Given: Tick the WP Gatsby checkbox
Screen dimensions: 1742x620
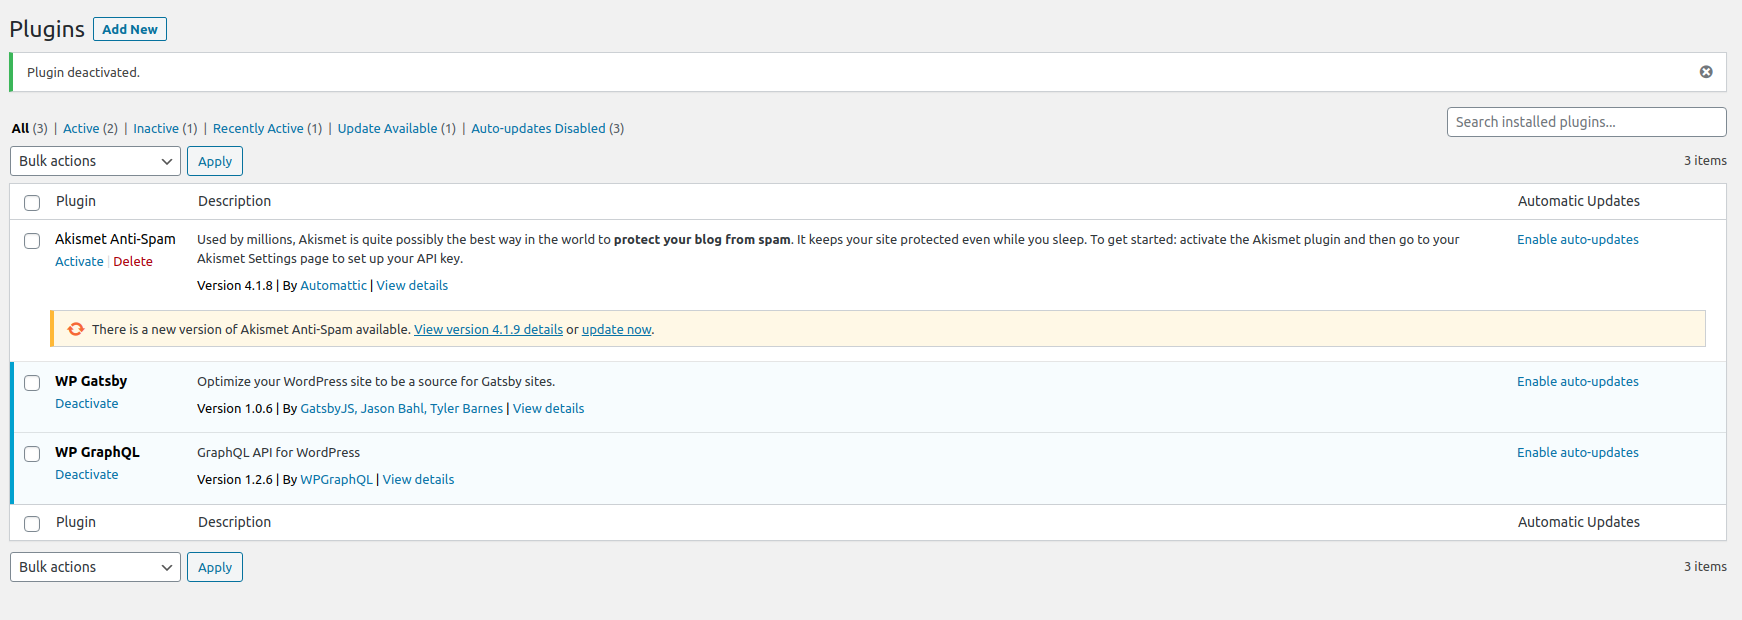Looking at the screenshot, I should [32, 383].
